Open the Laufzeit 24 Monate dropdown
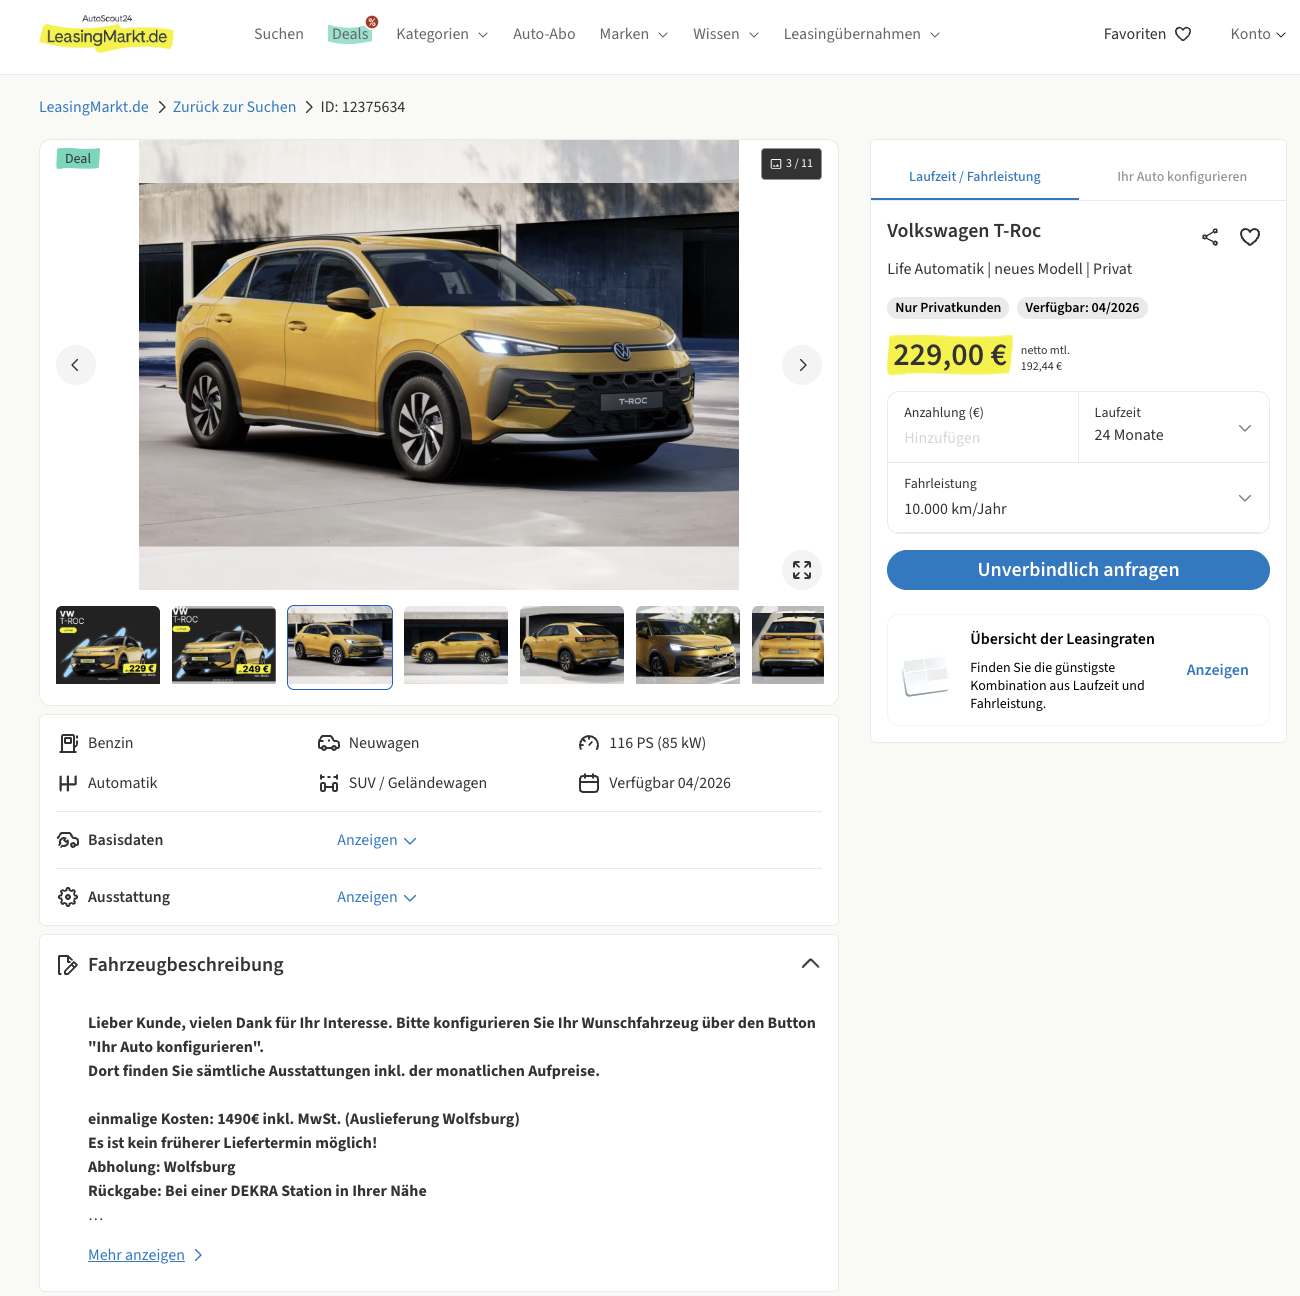The height and width of the screenshot is (1296, 1300). [x=1173, y=427]
